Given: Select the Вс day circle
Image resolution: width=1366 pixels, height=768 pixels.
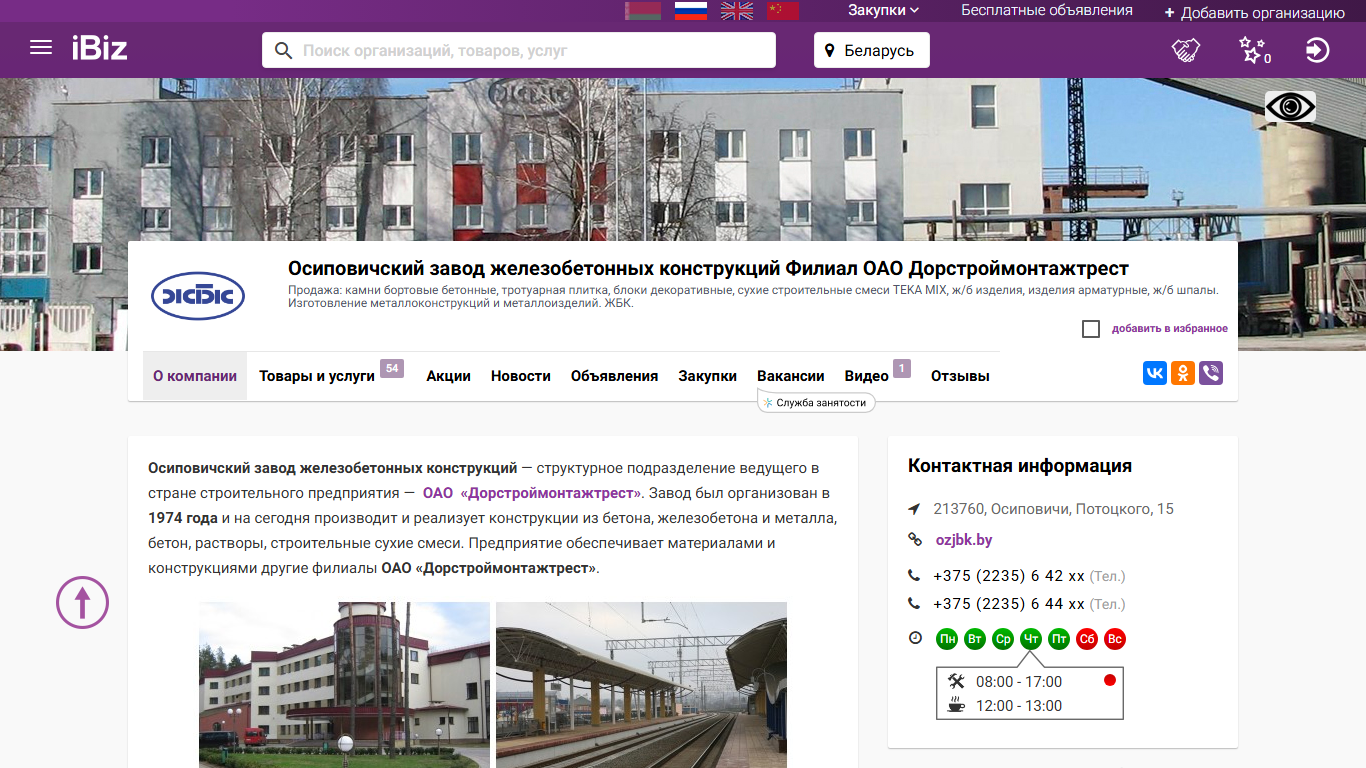Looking at the screenshot, I should 1115,639.
